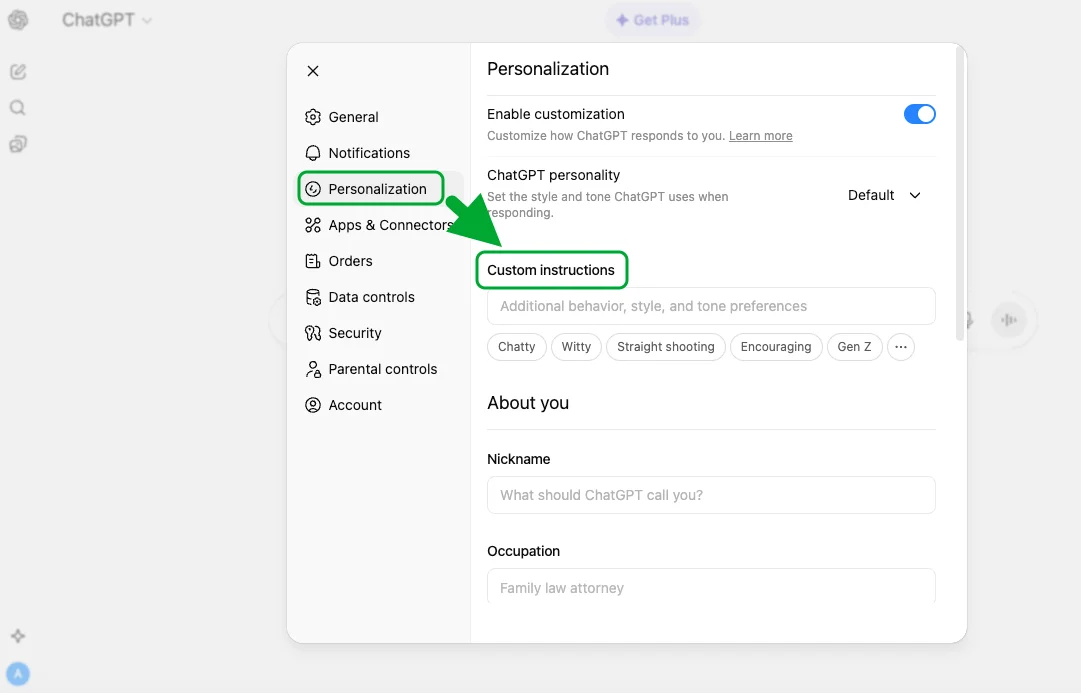Image resolution: width=1081 pixels, height=693 pixels.
Task: Open the ChatGPT personality Default dropdown
Action: [x=884, y=195]
